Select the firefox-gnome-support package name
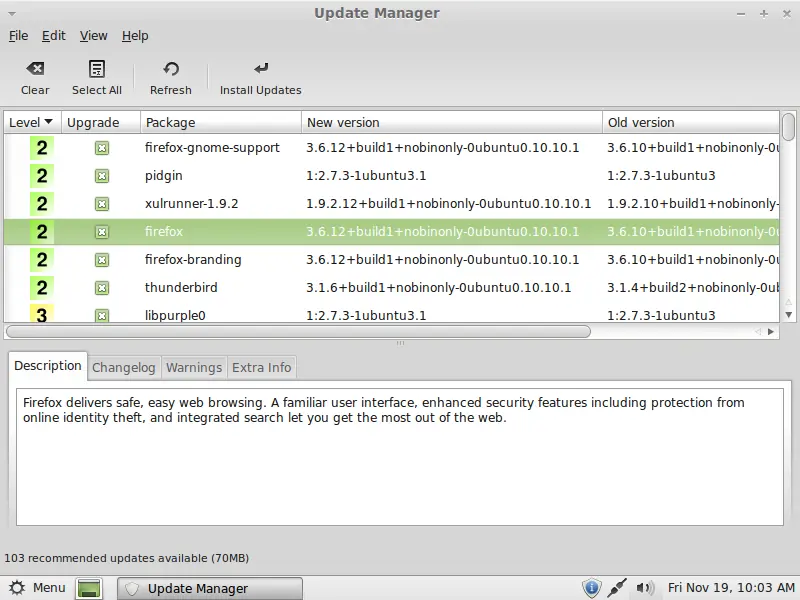Viewport: 800px width, 600px height. [x=212, y=148]
